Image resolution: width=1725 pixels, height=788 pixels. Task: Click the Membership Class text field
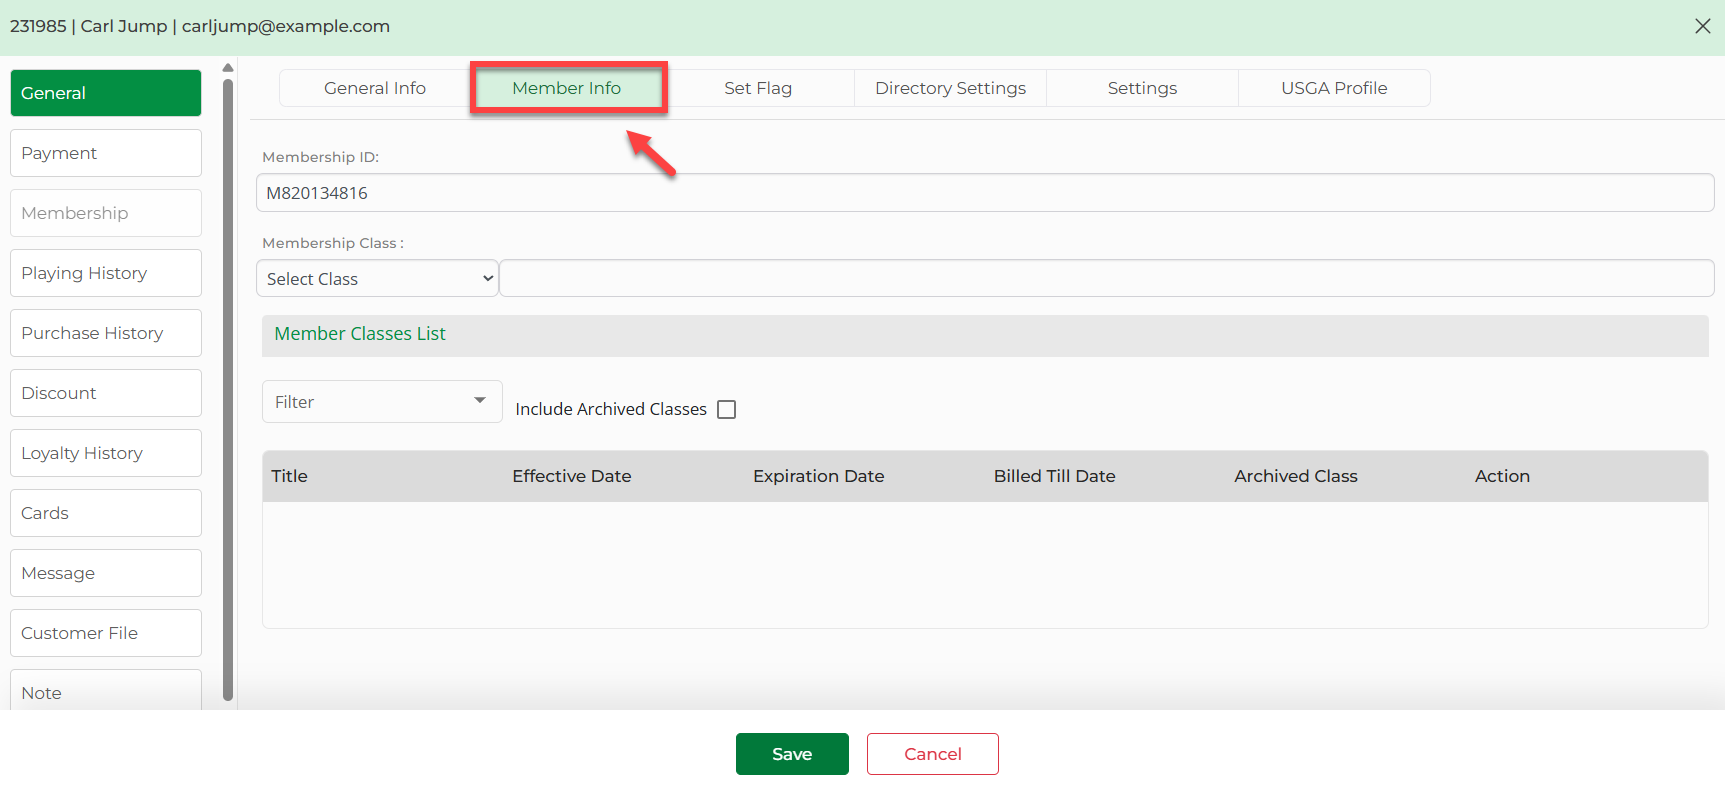[1106, 279]
